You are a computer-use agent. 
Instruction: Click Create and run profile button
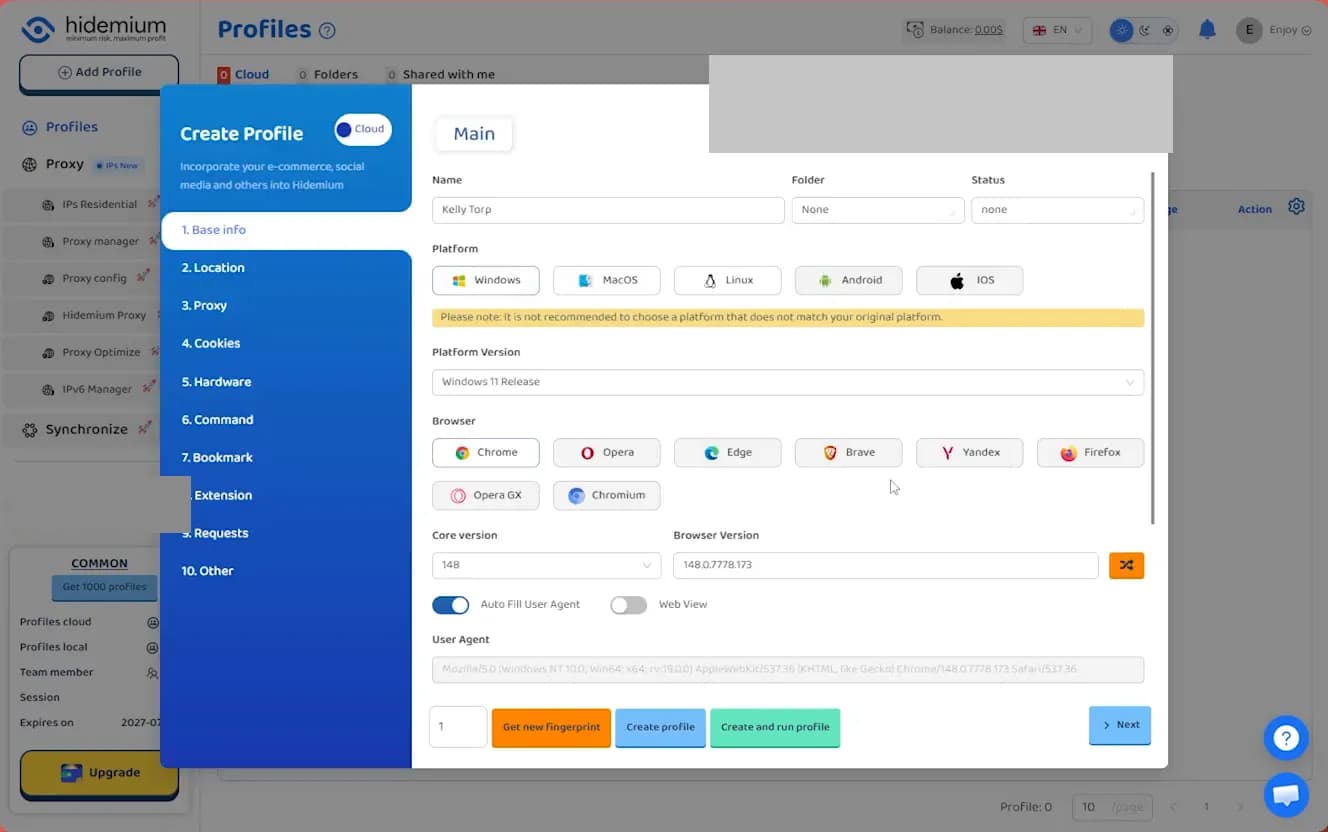point(775,727)
